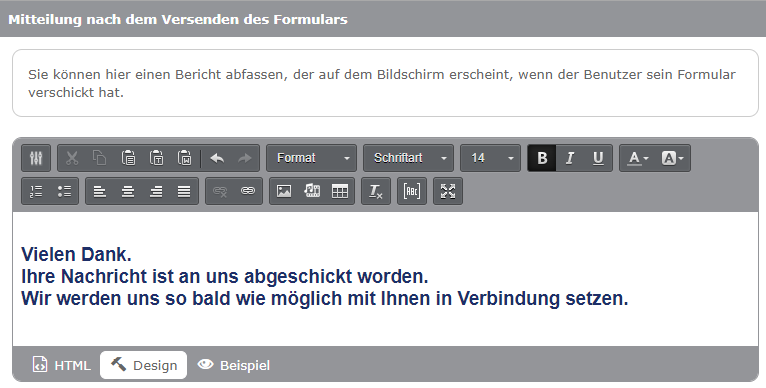The height and width of the screenshot is (388, 766).
Task: Click in text line 'Vielen Dank.'
Action: click(77, 255)
